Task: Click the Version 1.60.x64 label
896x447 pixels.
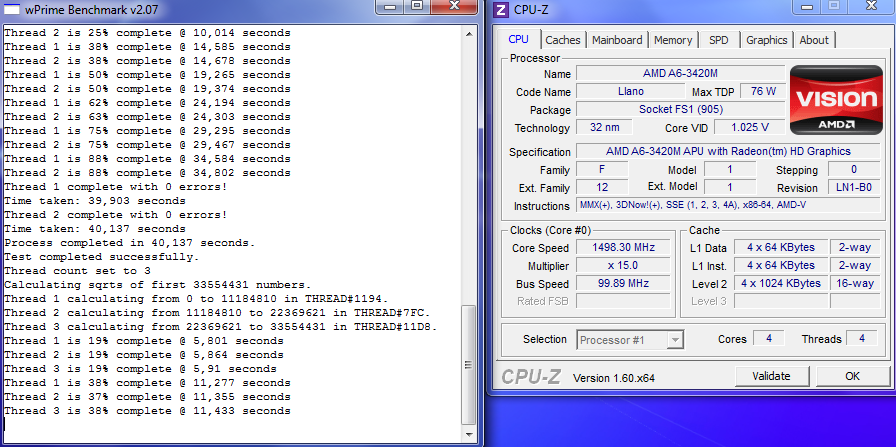Action: tap(614, 378)
